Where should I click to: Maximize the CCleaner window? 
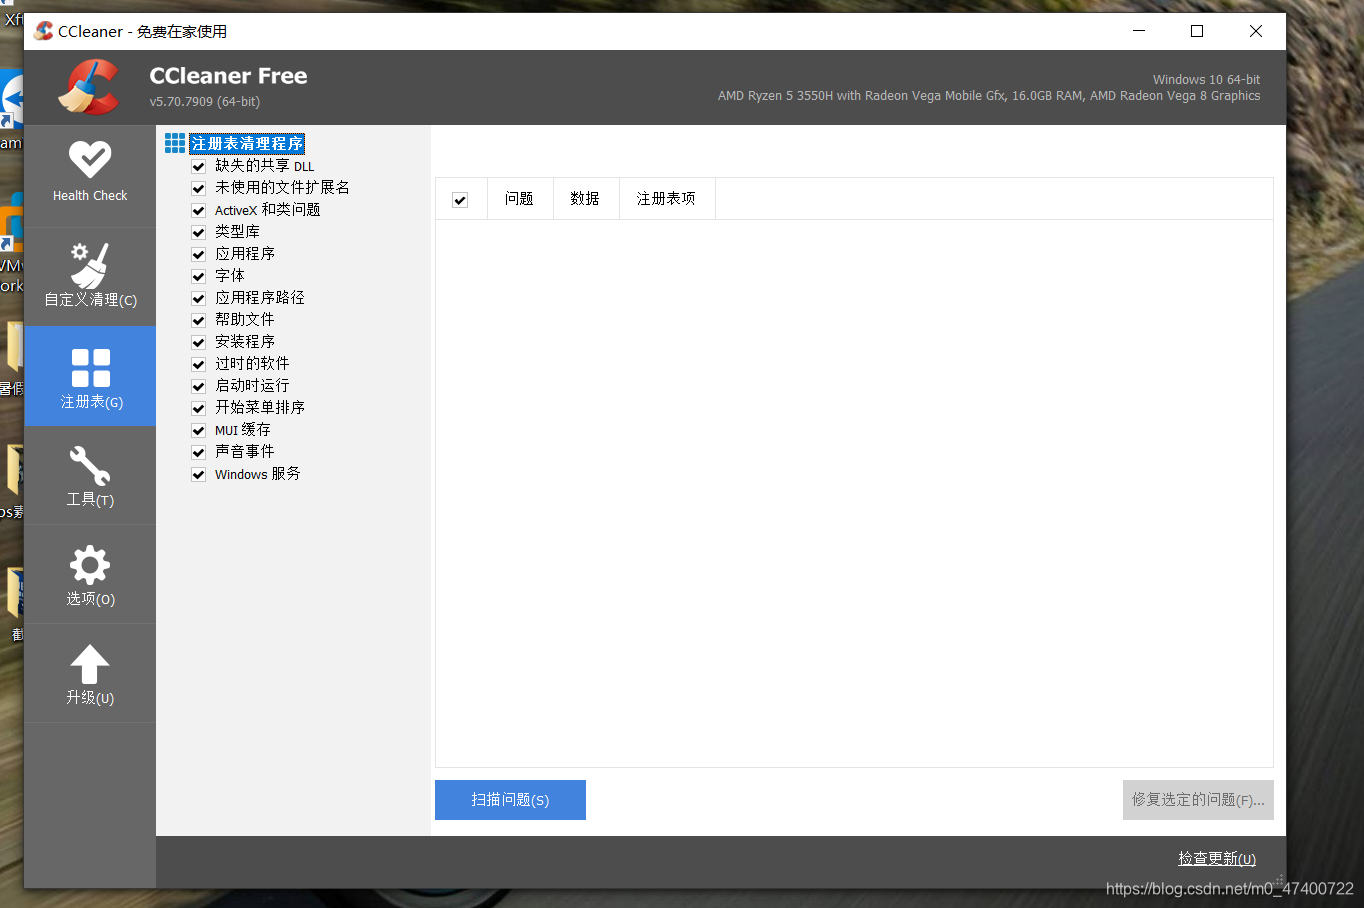coord(1197,31)
